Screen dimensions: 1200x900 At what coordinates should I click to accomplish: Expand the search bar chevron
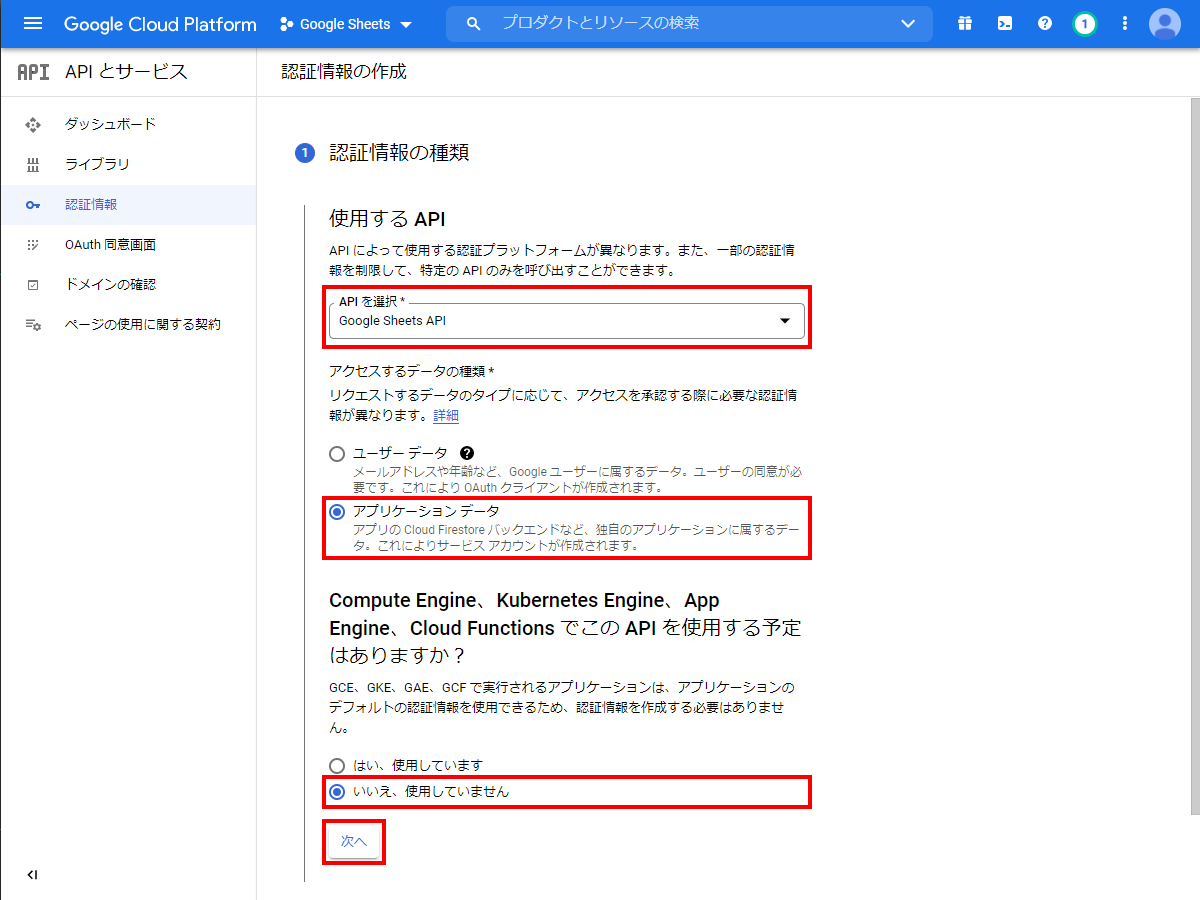coord(908,24)
